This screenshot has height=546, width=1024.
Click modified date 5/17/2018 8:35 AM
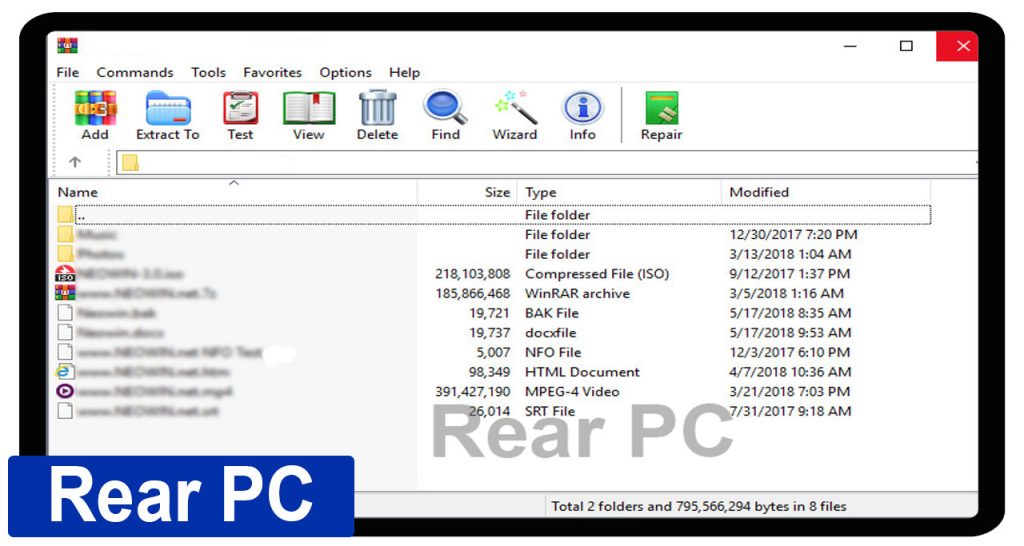[790, 313]
